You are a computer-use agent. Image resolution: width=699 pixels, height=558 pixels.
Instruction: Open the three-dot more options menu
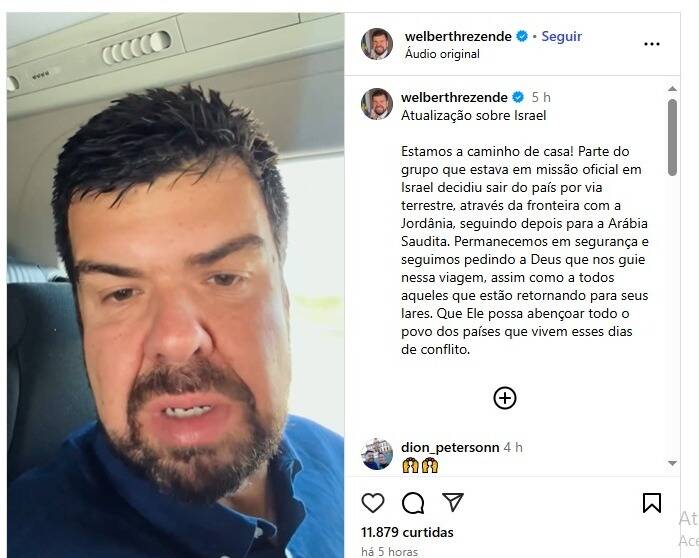[652, 44]
